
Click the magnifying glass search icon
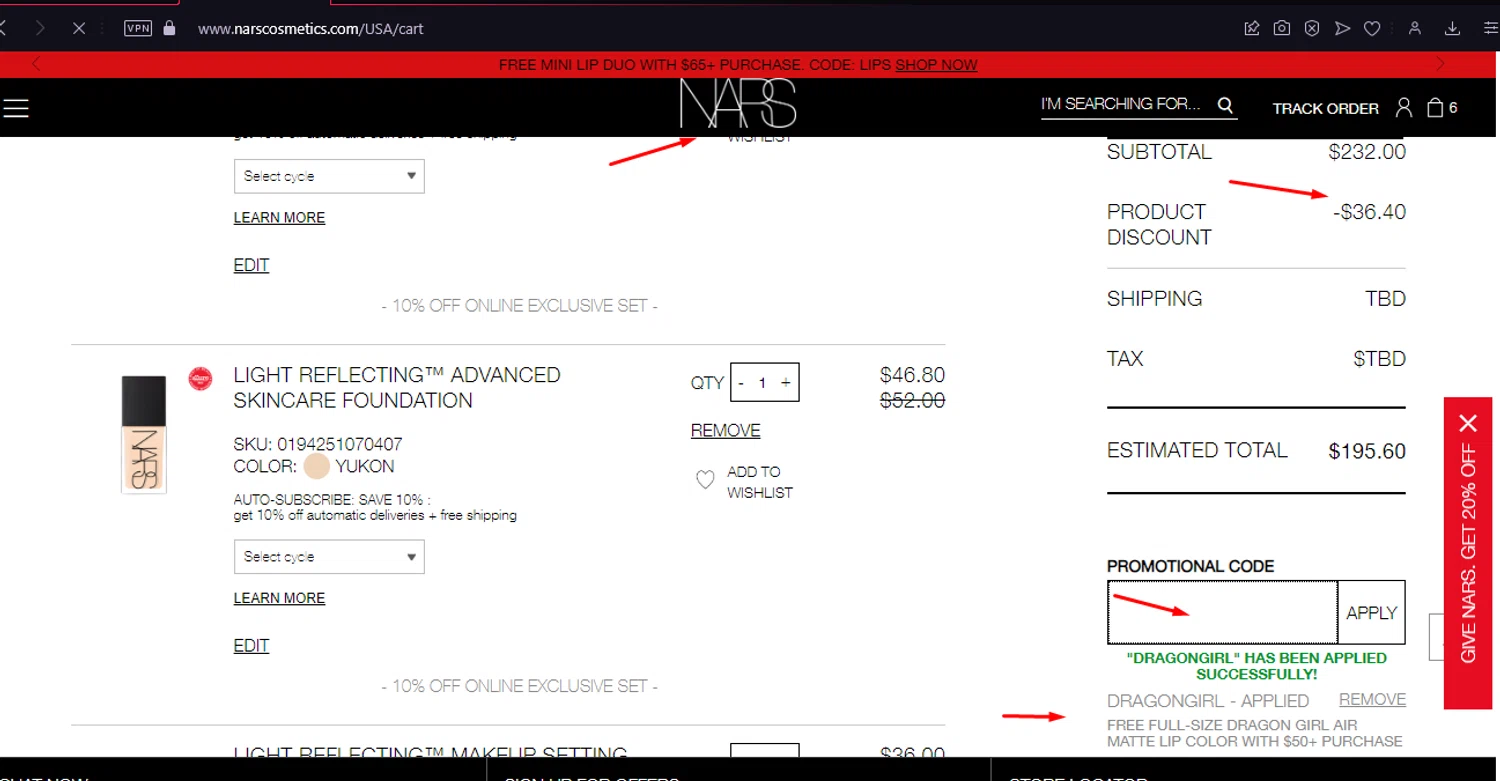point(1225,105)
